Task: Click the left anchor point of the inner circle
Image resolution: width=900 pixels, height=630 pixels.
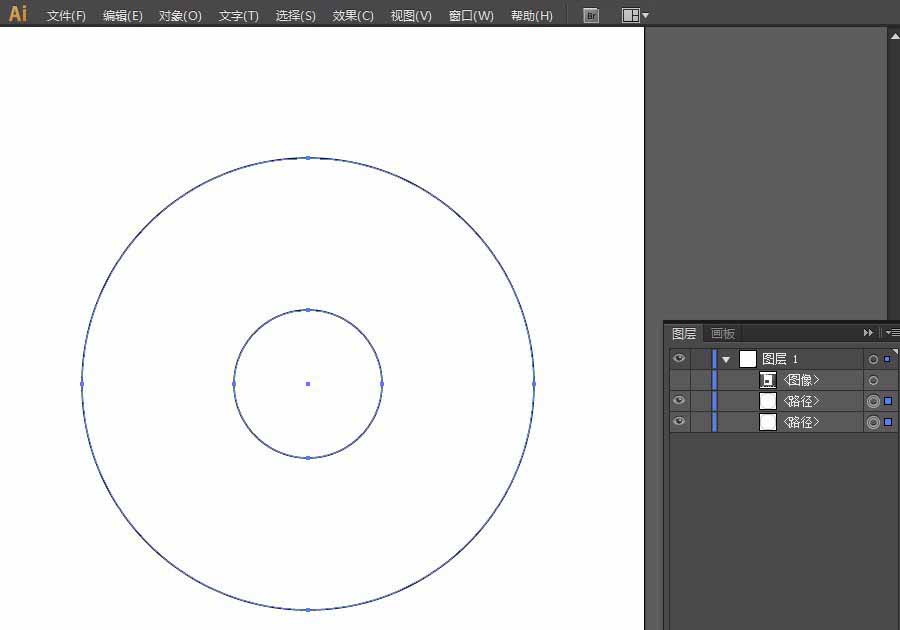Action: 234,384
